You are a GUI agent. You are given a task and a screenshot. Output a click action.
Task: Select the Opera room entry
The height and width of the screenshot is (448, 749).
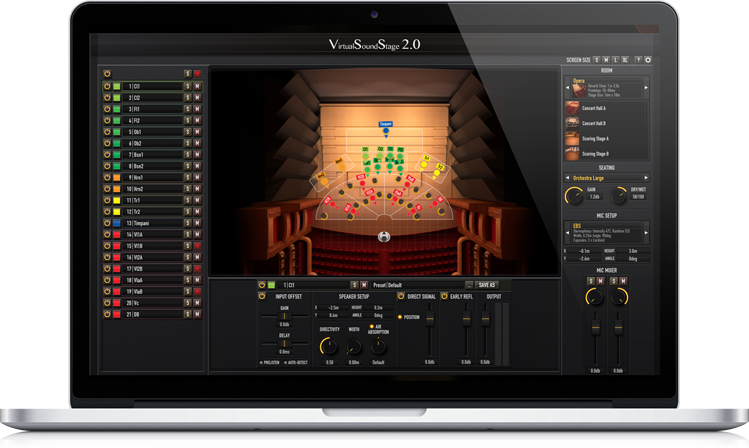607,88
